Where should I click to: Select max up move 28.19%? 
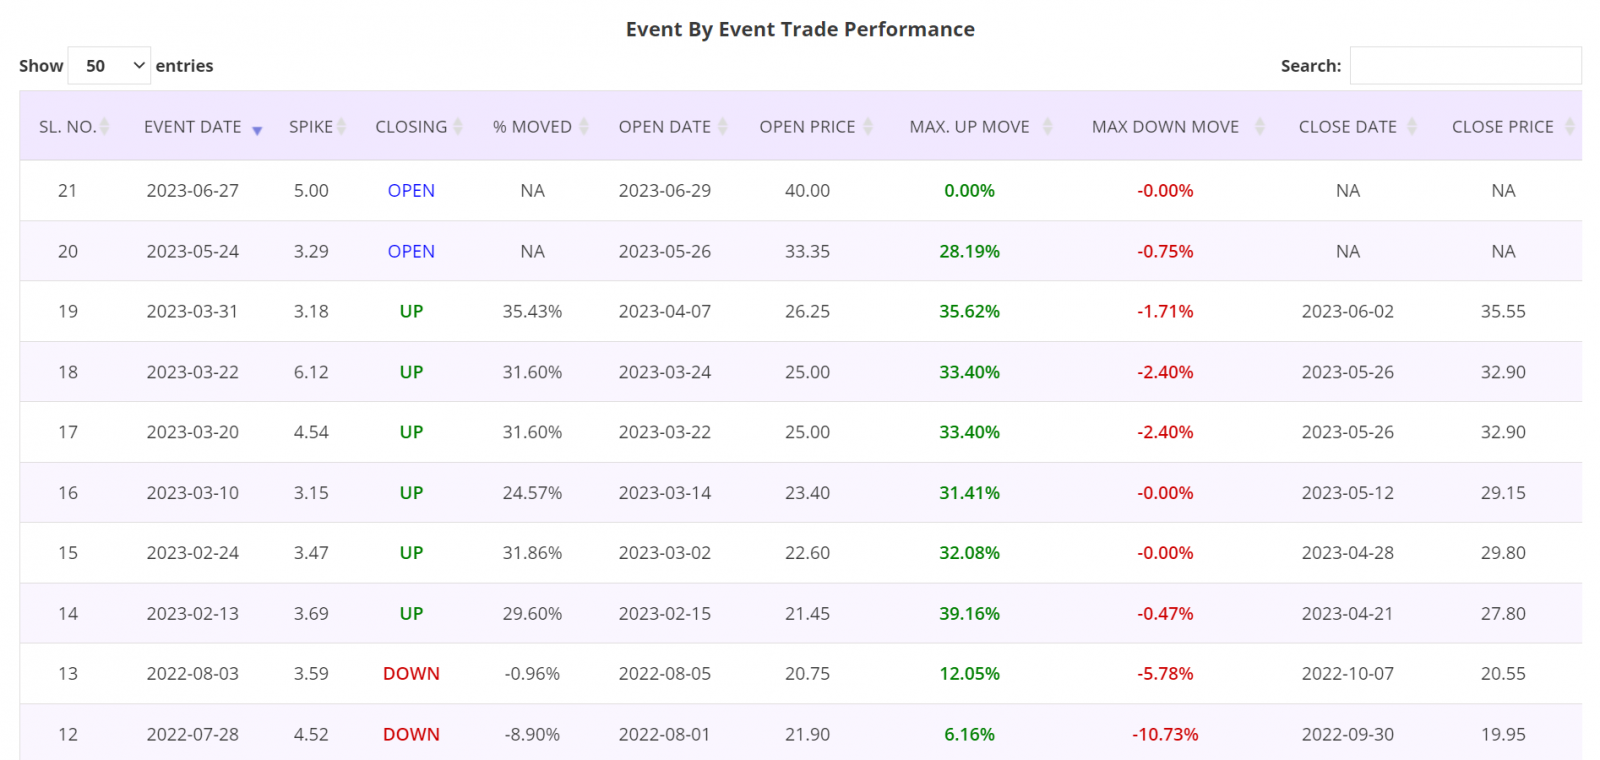tap(969, 252)
